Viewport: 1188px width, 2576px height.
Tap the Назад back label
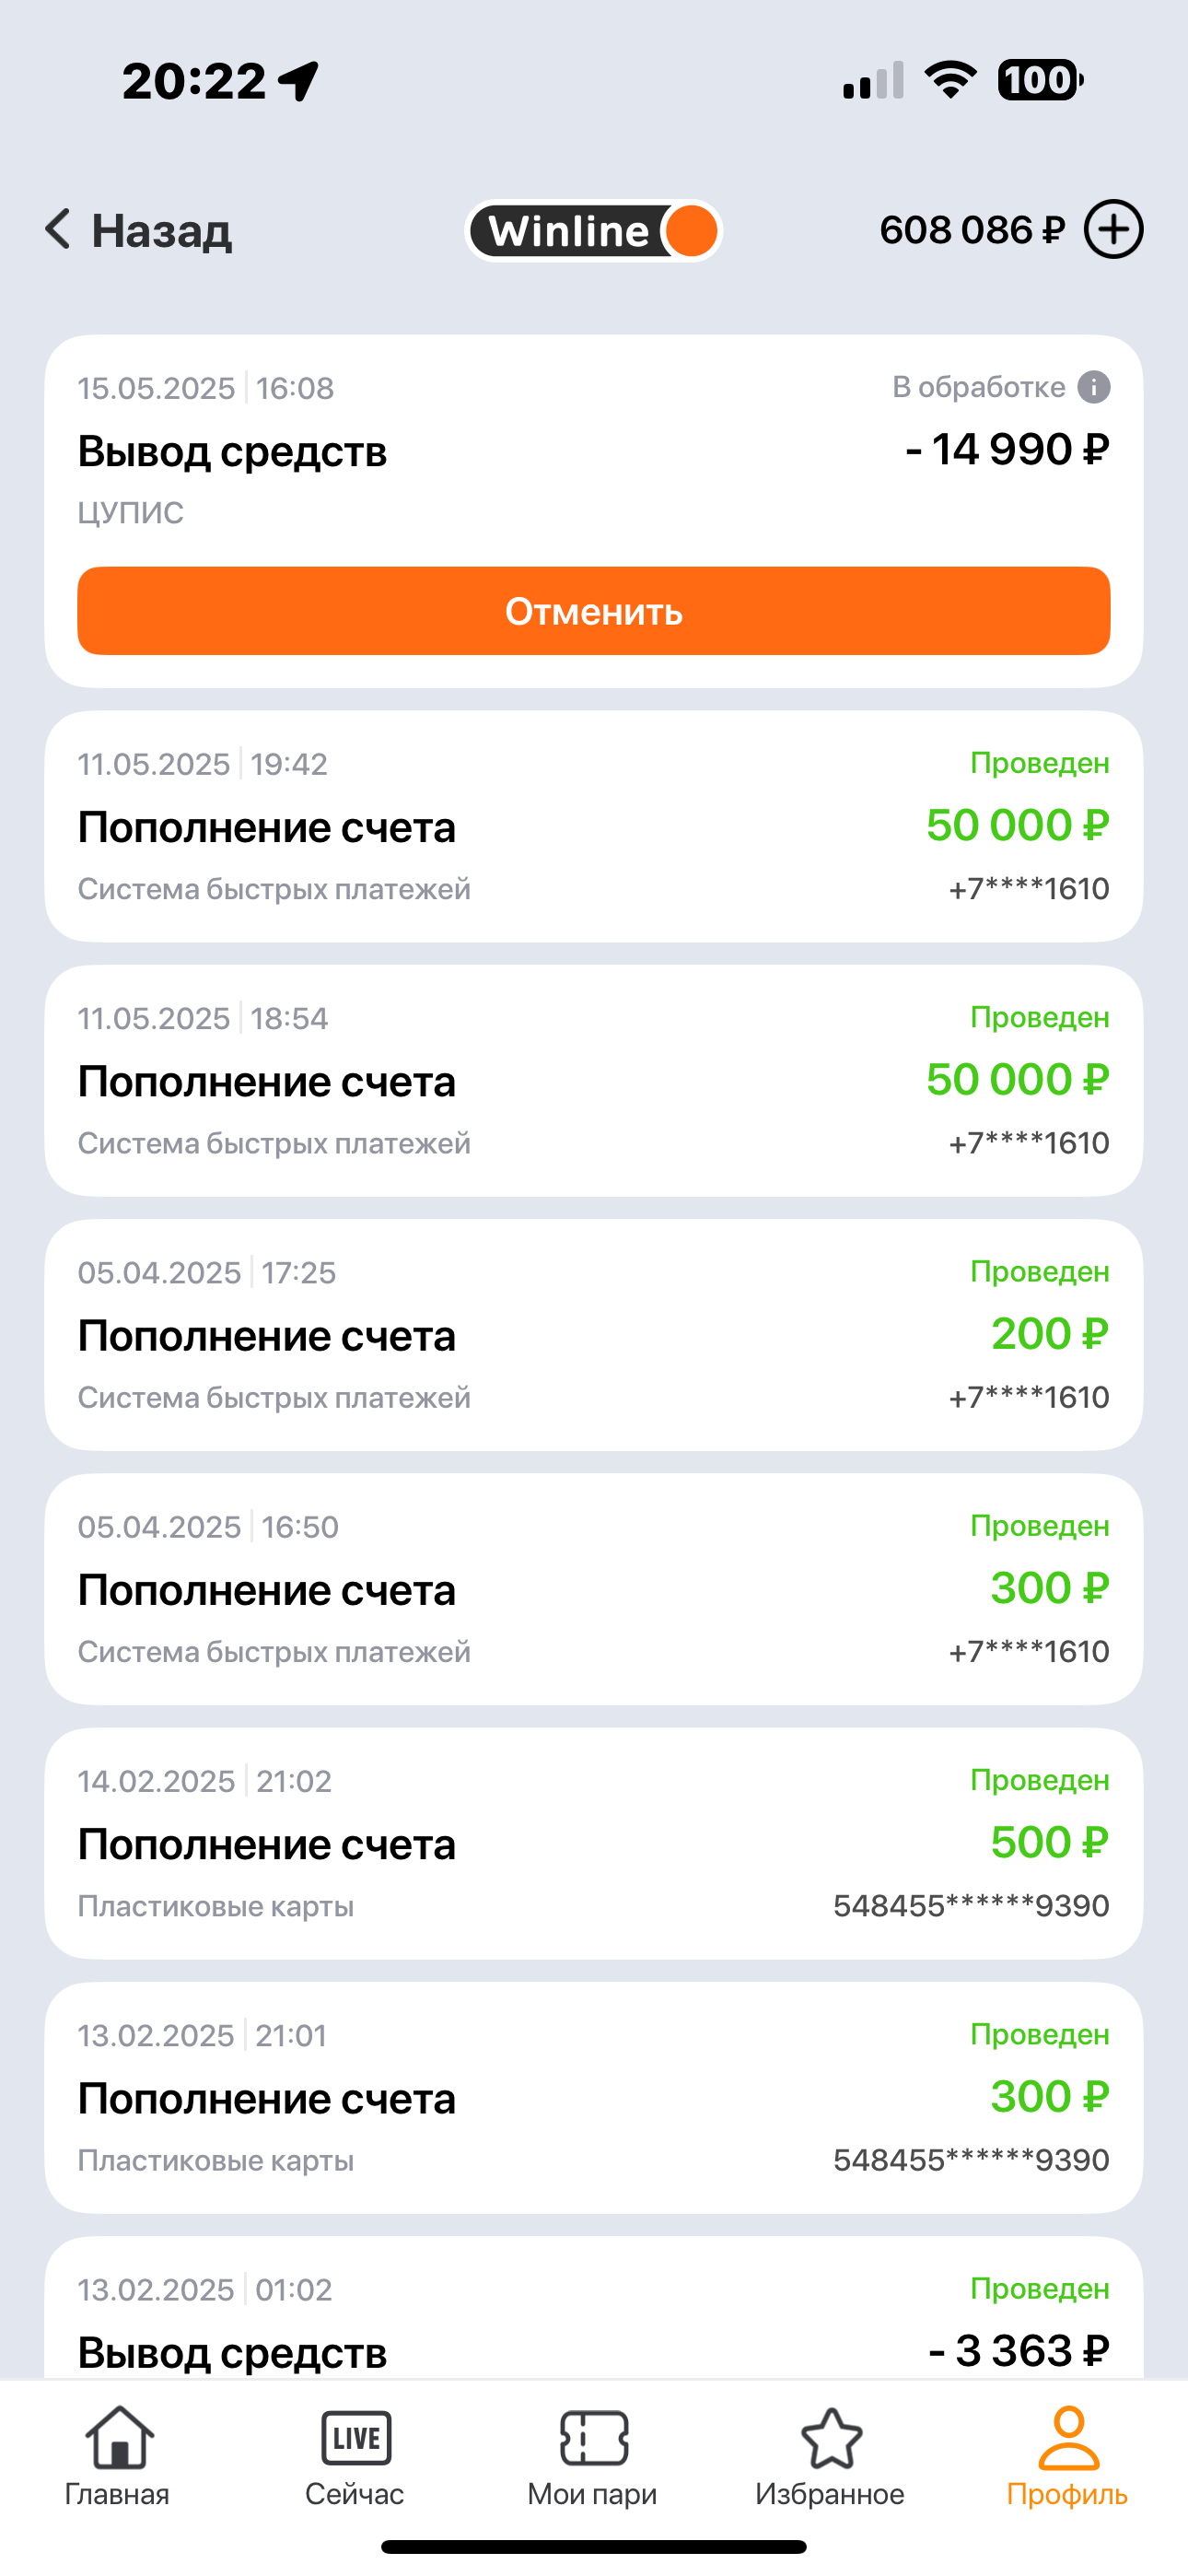coord(162,231)
